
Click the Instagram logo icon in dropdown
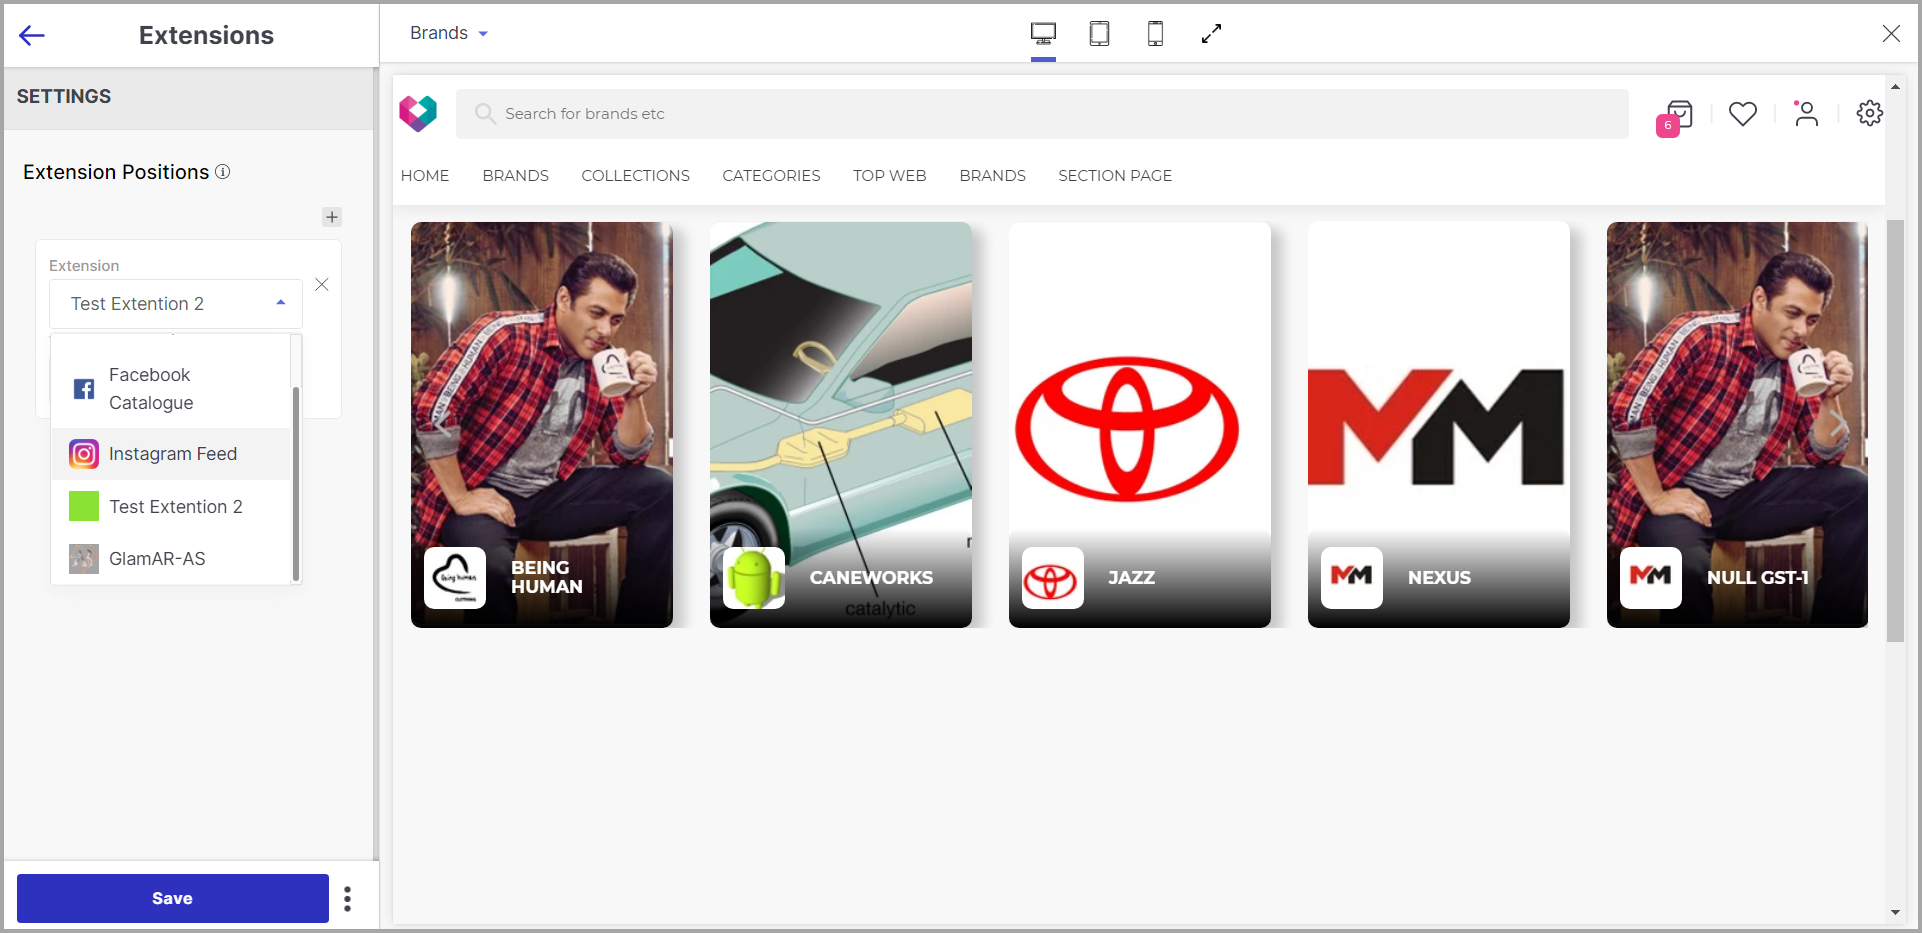[x=84, y=454]
